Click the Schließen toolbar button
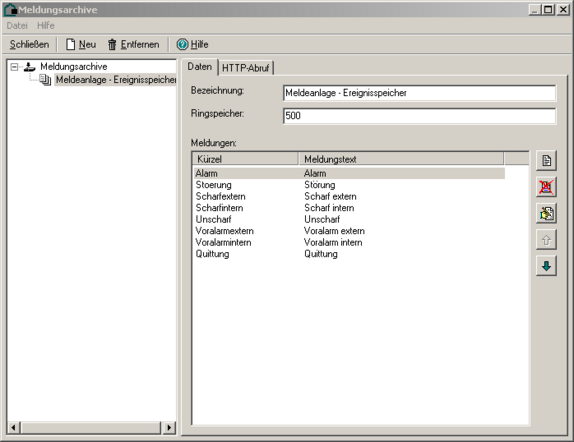The height and width of the screenshot is (442, 574). tap(29, 44)
